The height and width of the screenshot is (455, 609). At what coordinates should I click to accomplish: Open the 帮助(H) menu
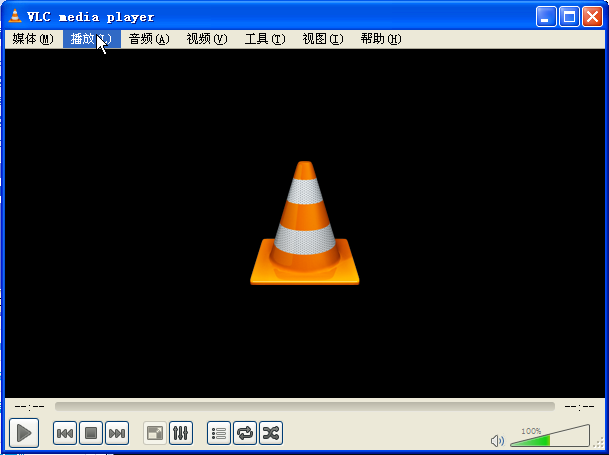tap(381, 39)
